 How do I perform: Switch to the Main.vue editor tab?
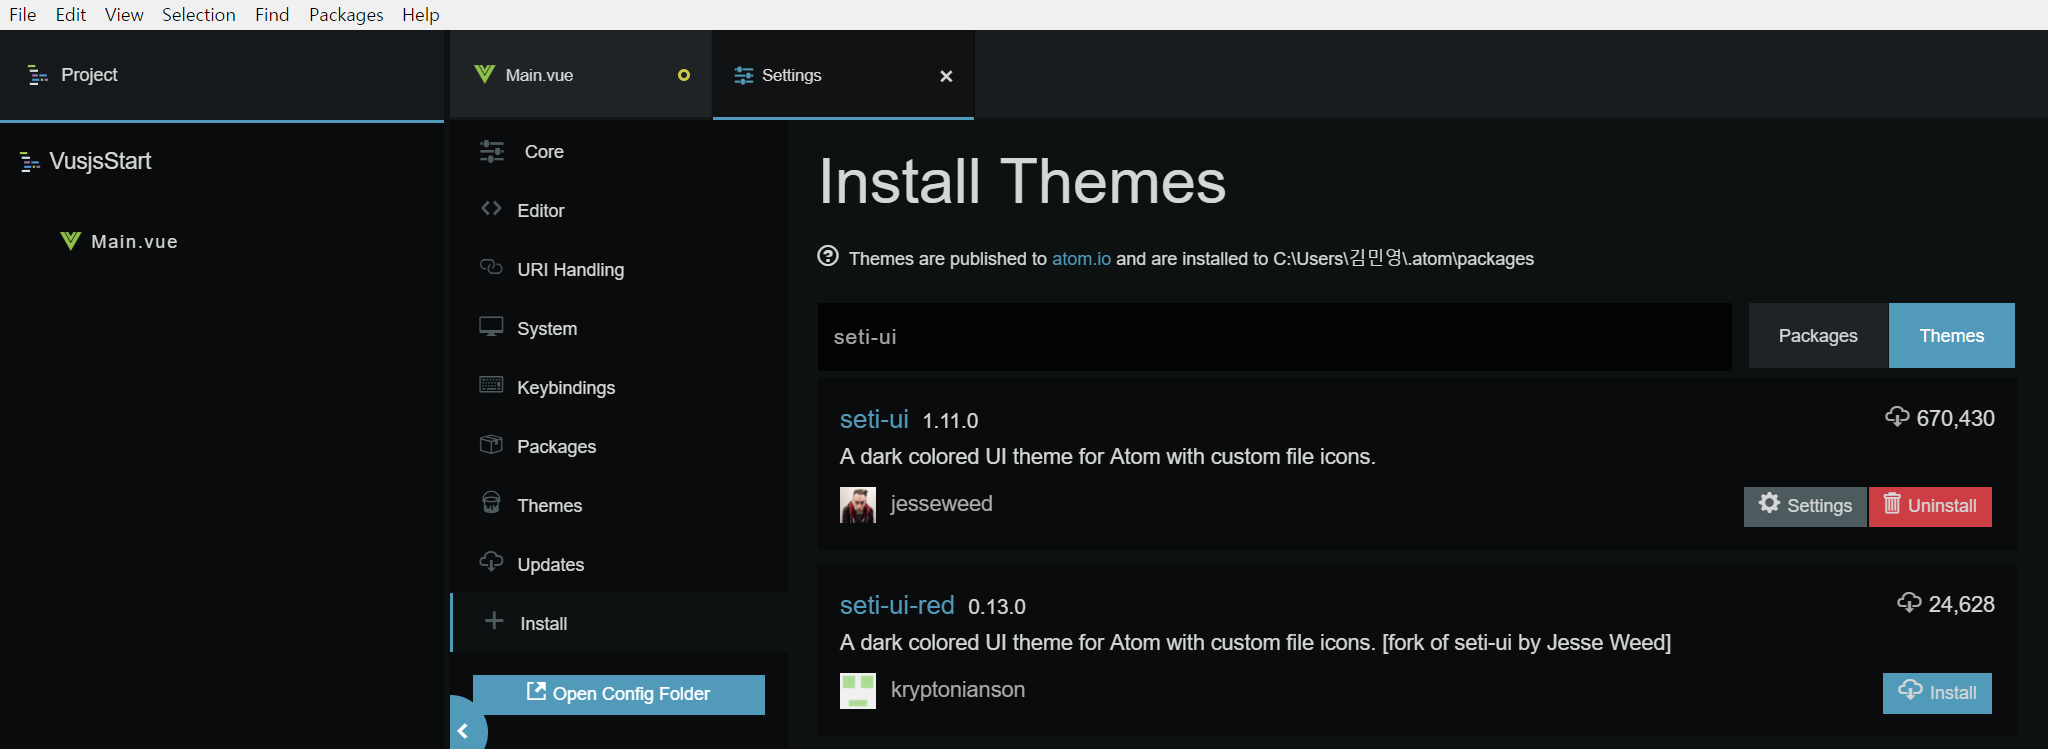[x=581, y=75]
